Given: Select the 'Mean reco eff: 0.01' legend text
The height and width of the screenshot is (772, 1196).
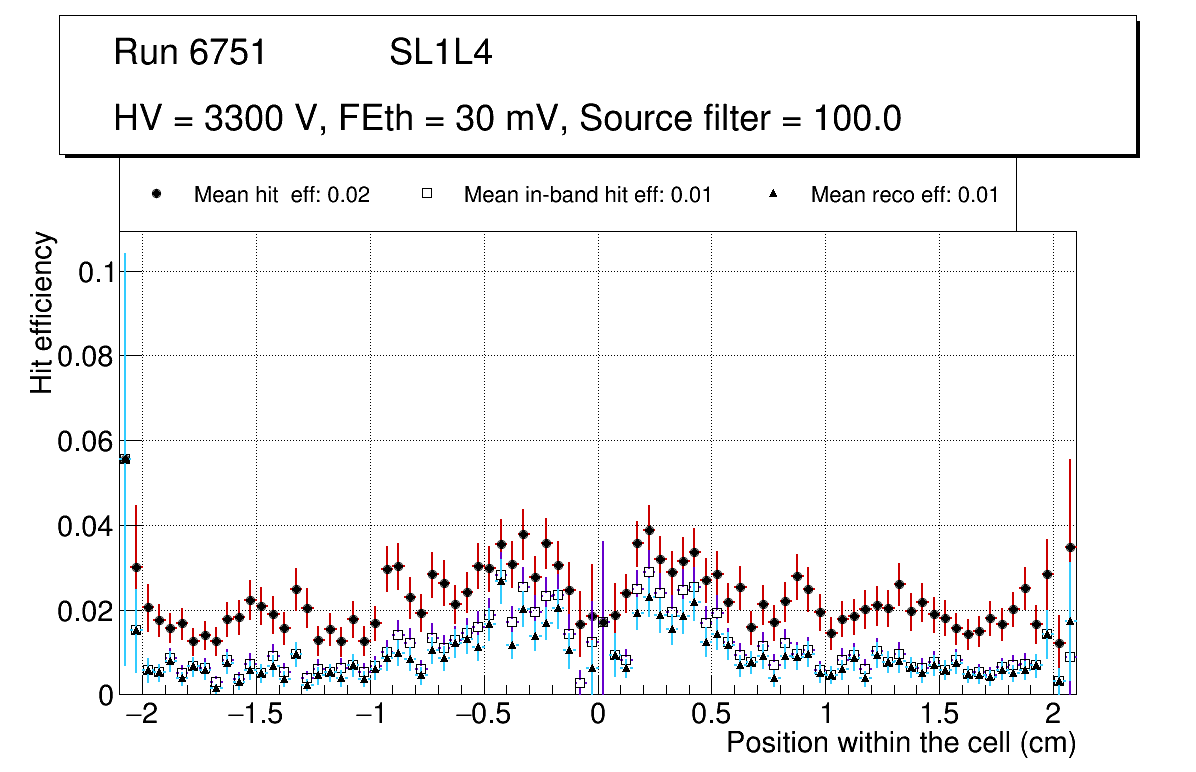Looking at the screenshot, I should (x=904, y=195).
